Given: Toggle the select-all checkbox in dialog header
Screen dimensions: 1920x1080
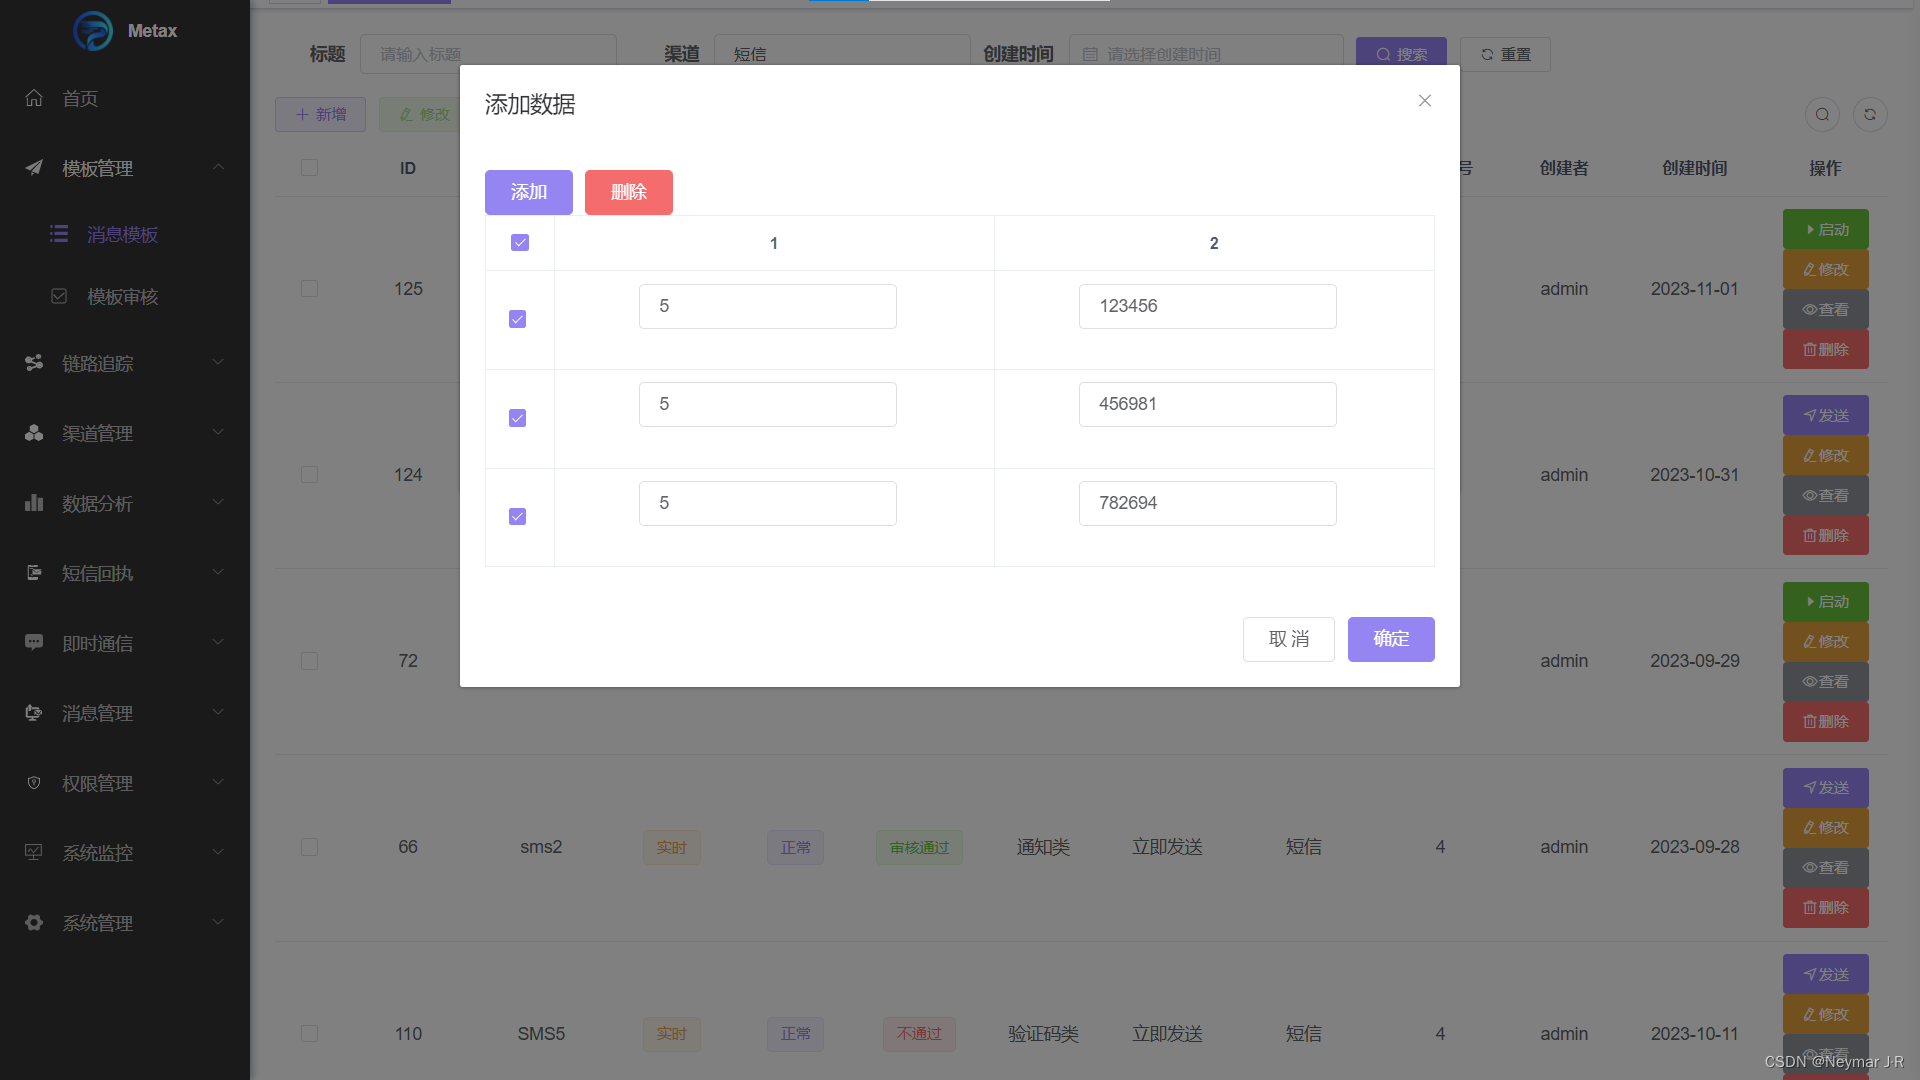Looking at the screenshot, I should tap(520, 243).
